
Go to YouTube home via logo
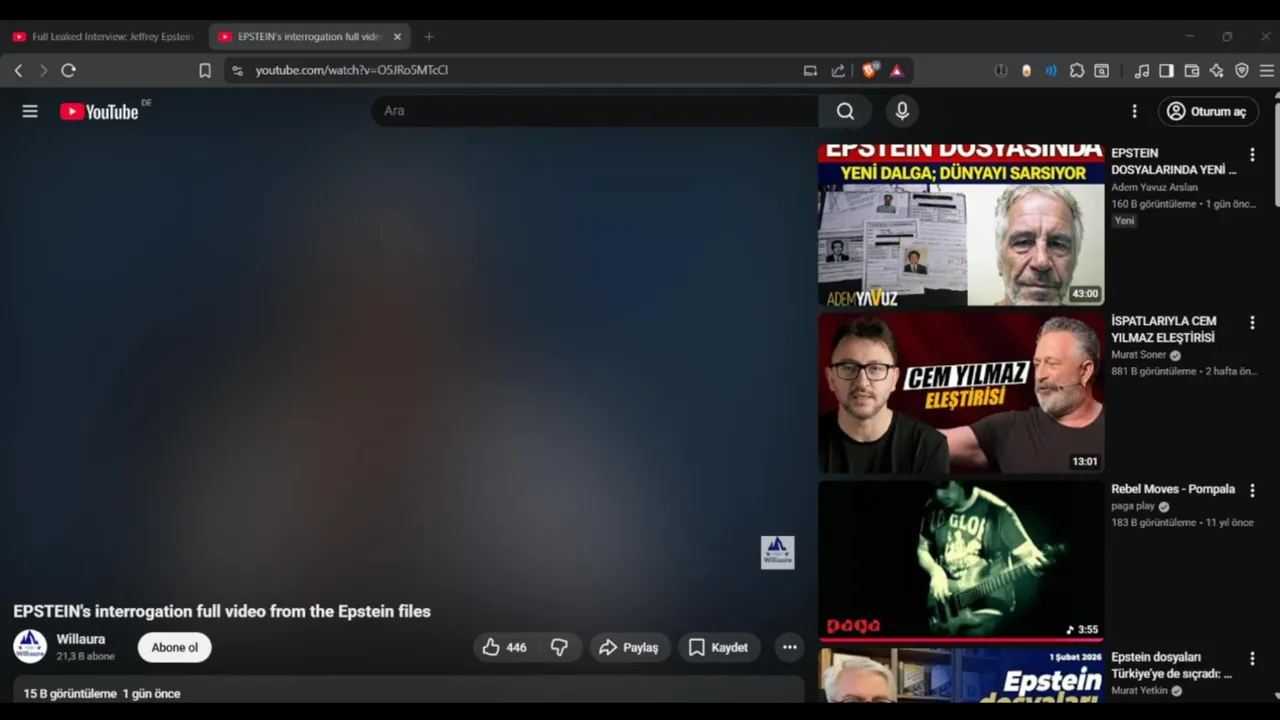pos(99,111)
